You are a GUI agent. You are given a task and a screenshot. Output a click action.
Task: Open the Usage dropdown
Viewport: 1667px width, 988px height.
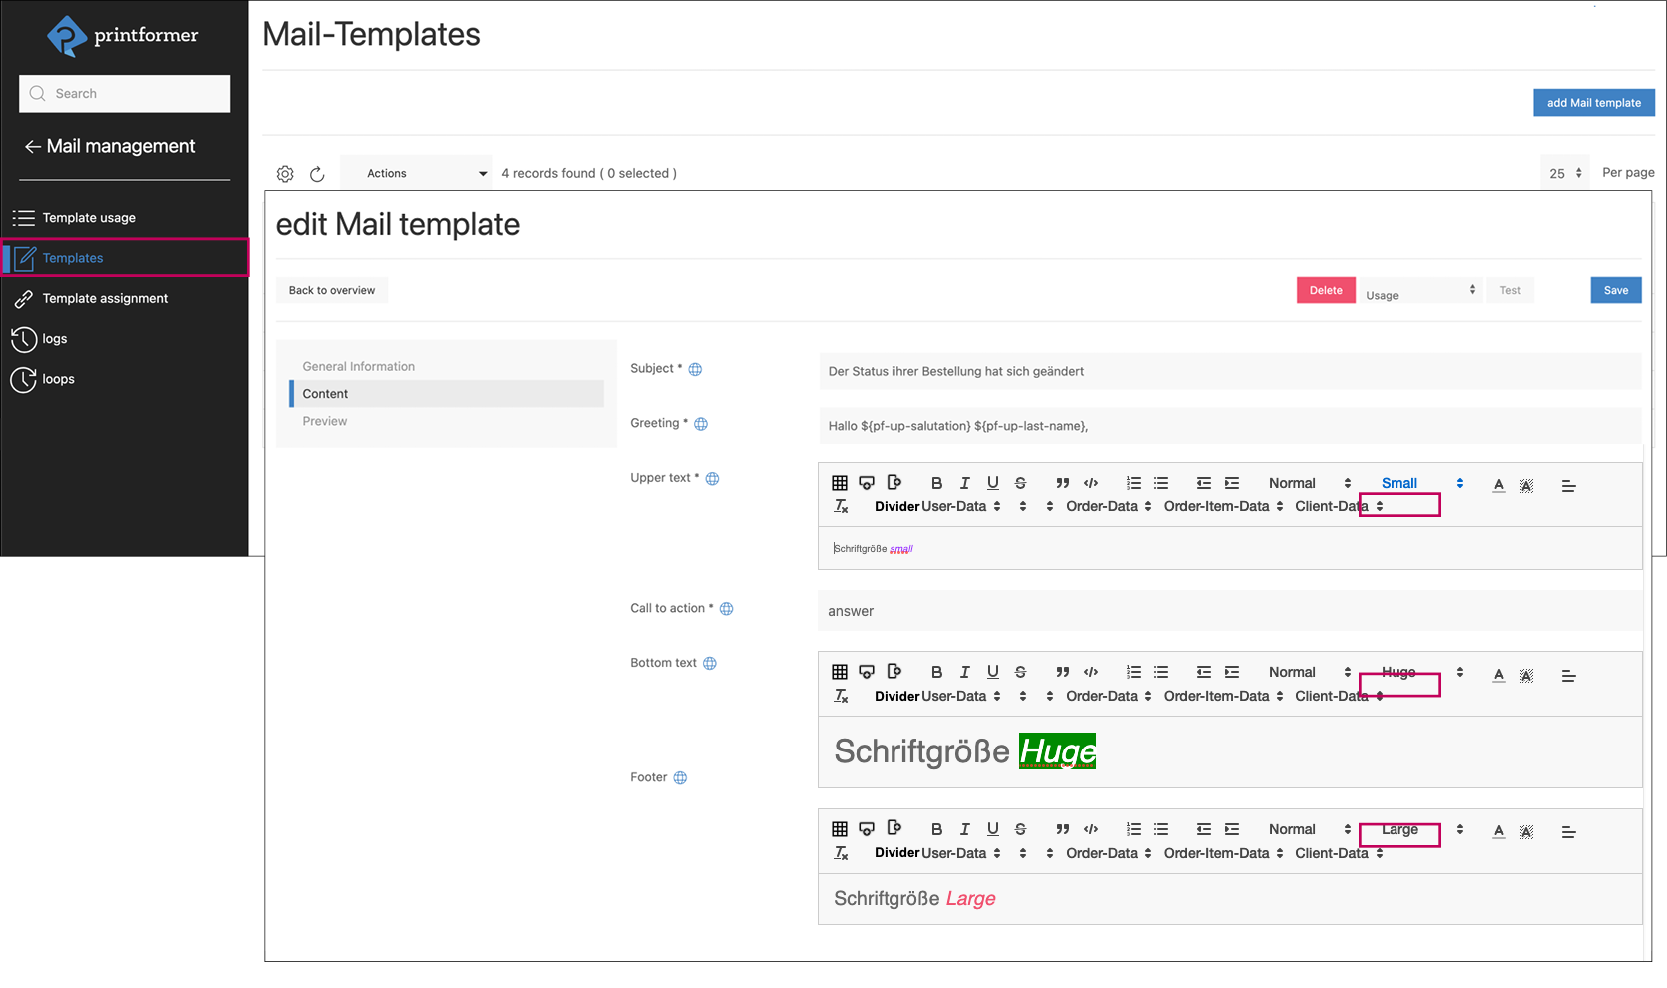(1420, 291)
